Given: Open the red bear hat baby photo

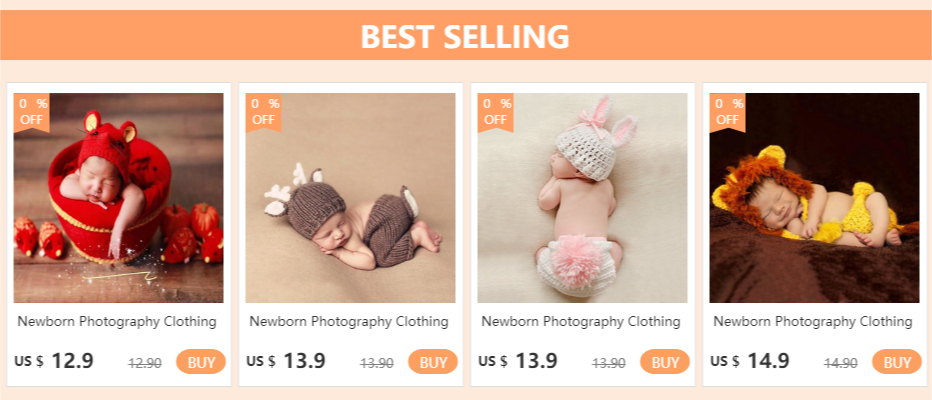Looking at the screenshot, I should click(x=118, y=200).
